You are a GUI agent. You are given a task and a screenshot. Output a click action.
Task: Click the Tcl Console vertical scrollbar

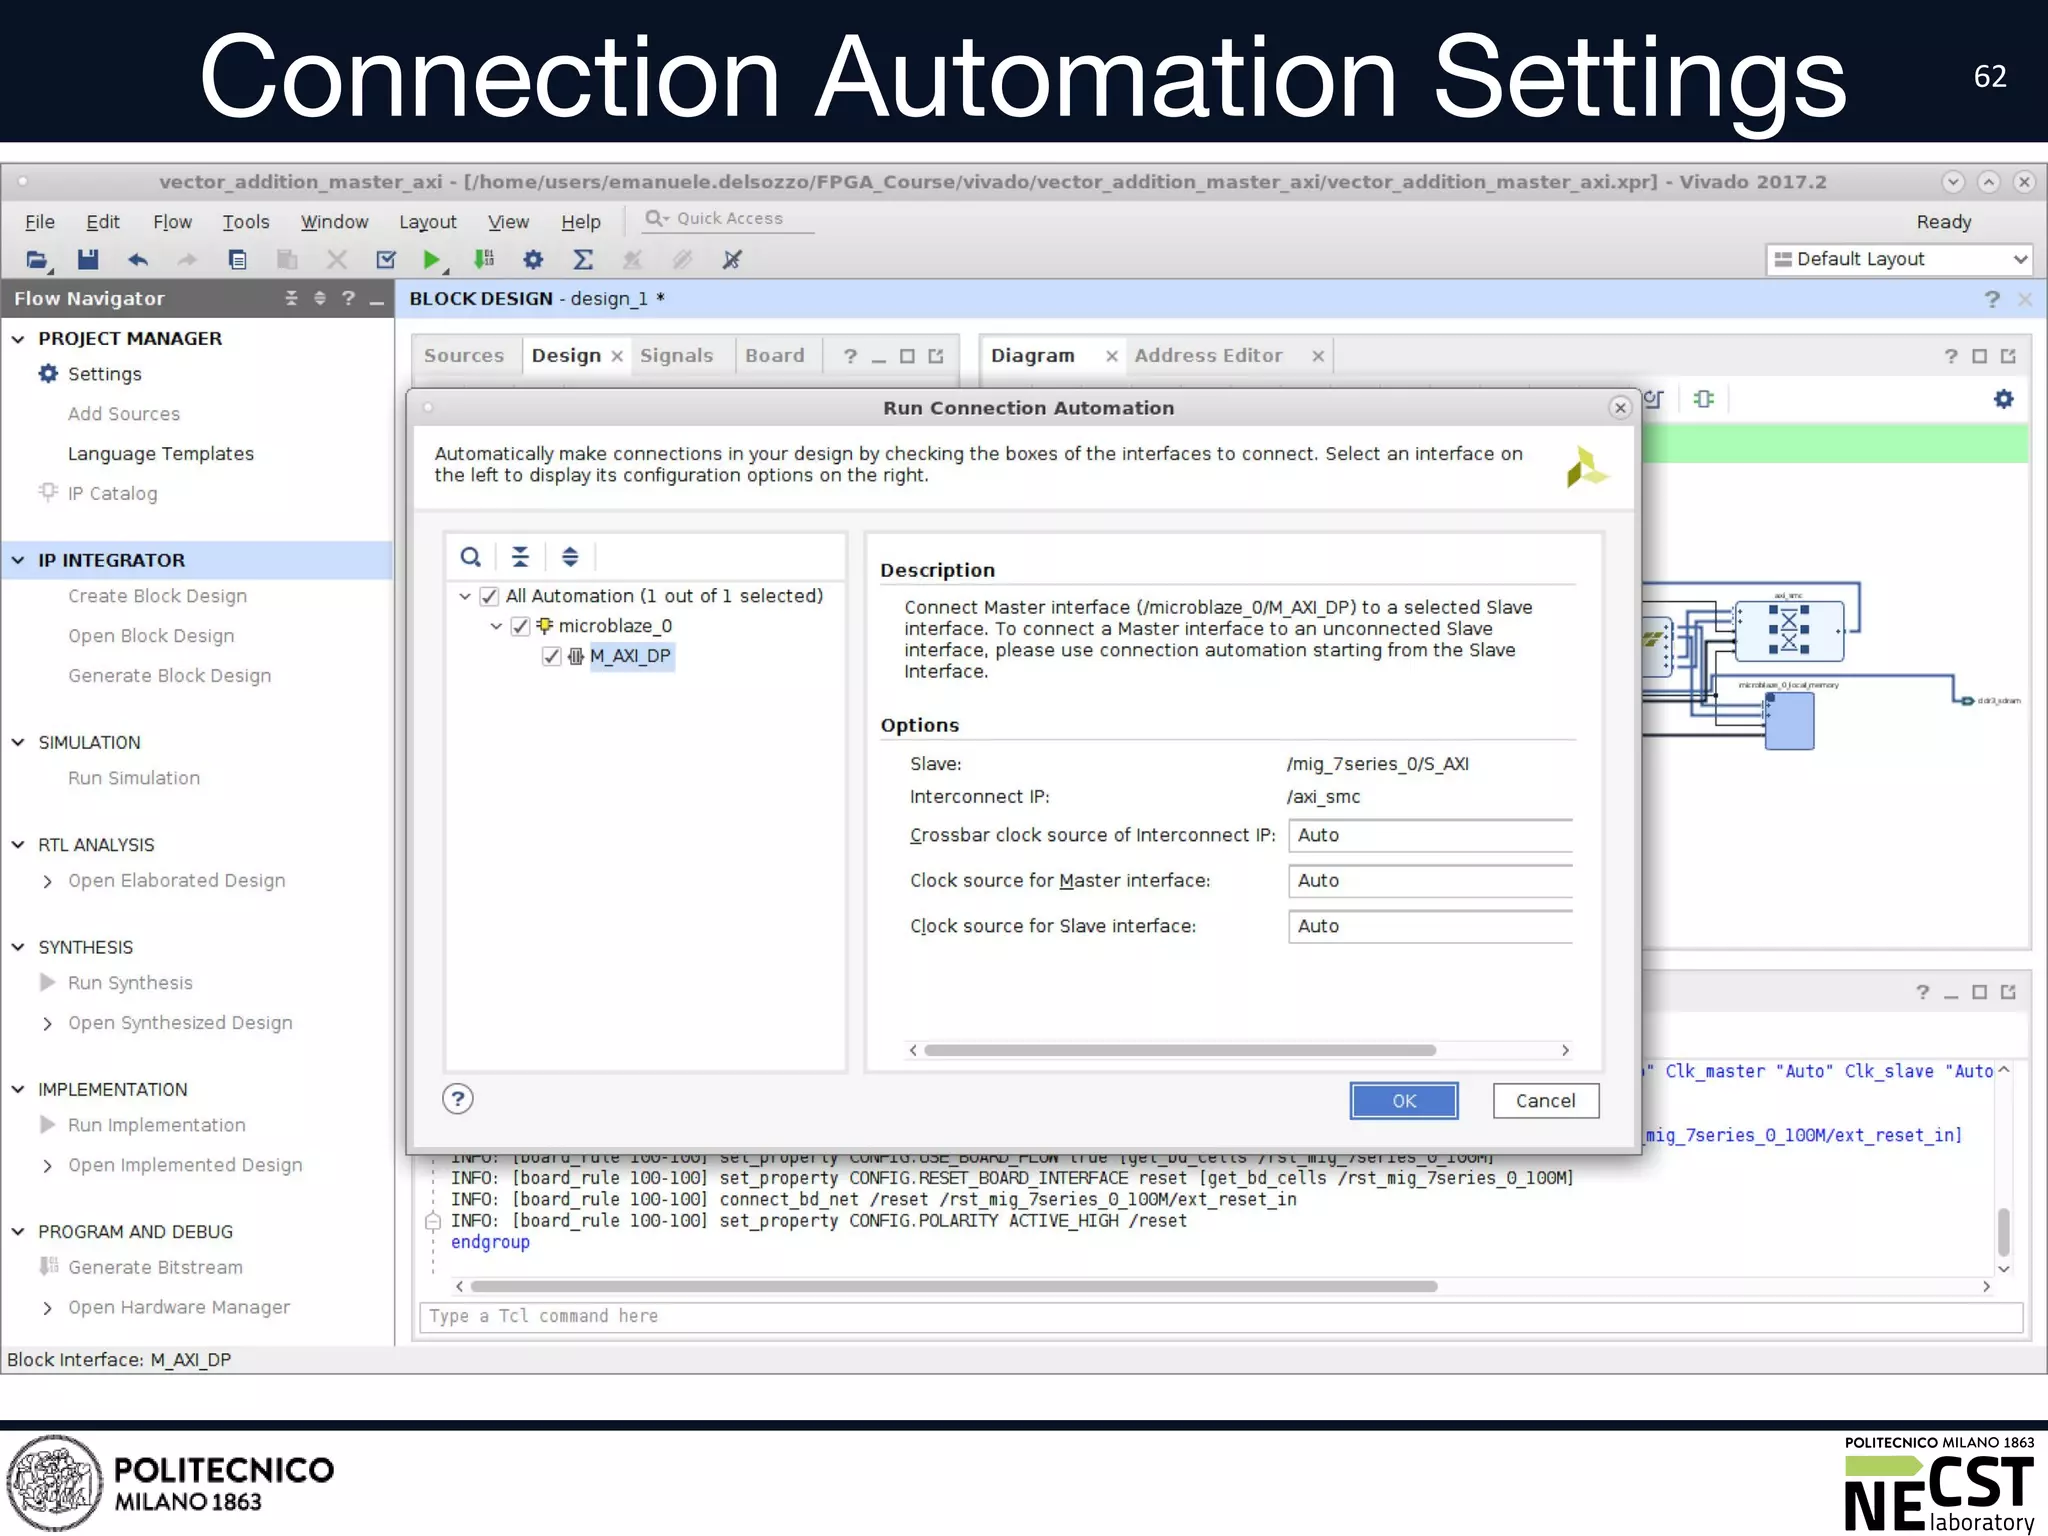(x=2004, y=1232)
